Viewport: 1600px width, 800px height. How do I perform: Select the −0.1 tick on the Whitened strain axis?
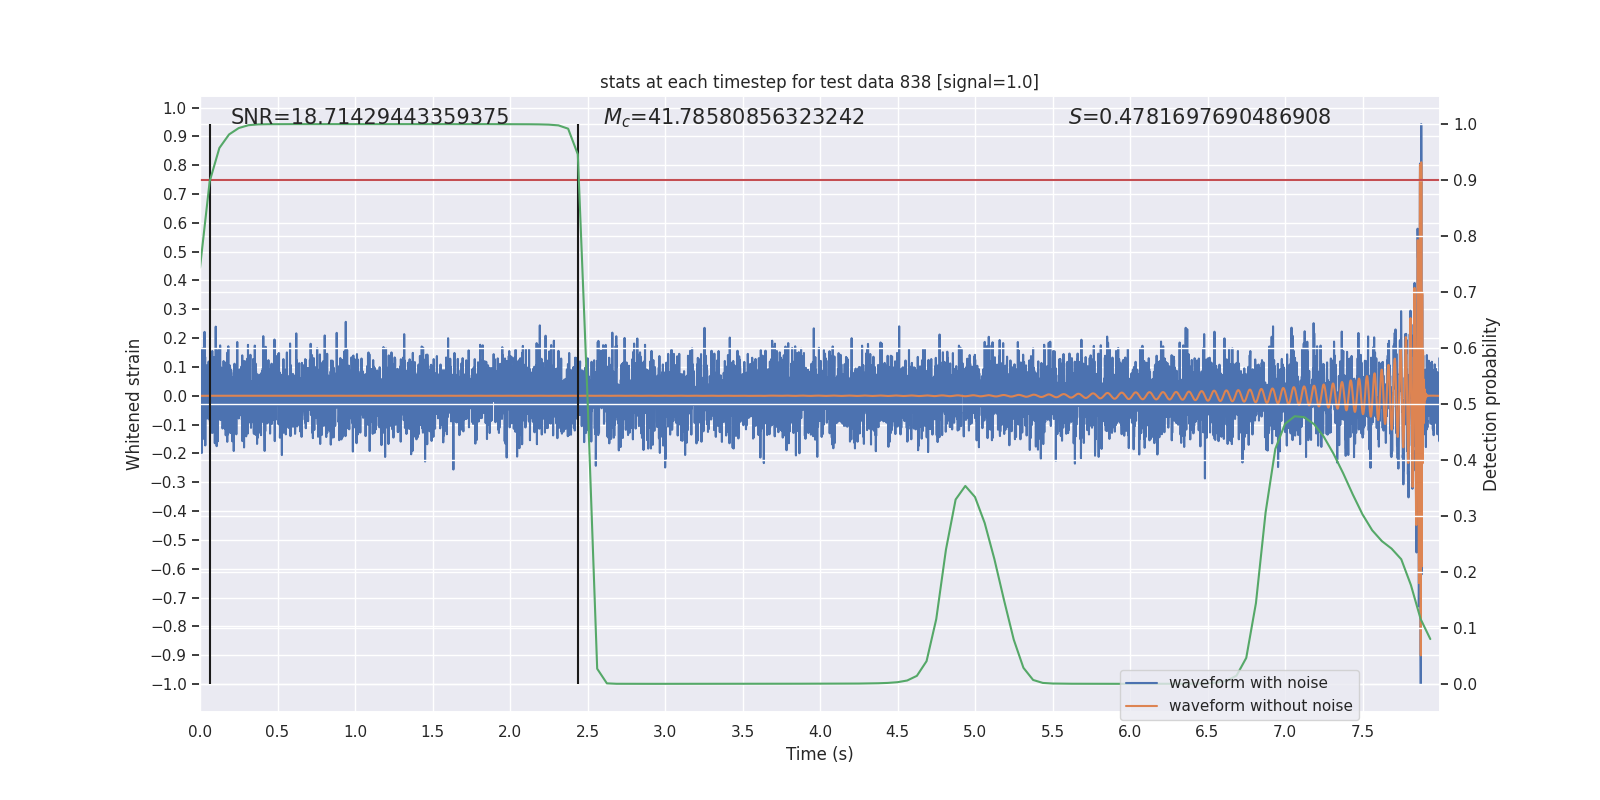tap(169, 425)
